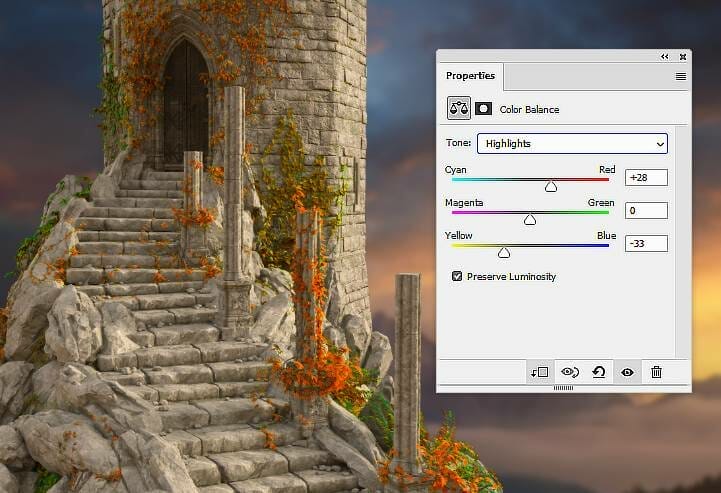The width and height of the screenshot is (721, 493).
Task: Click the 'Blue' slider label
Action: click(607, 235)
